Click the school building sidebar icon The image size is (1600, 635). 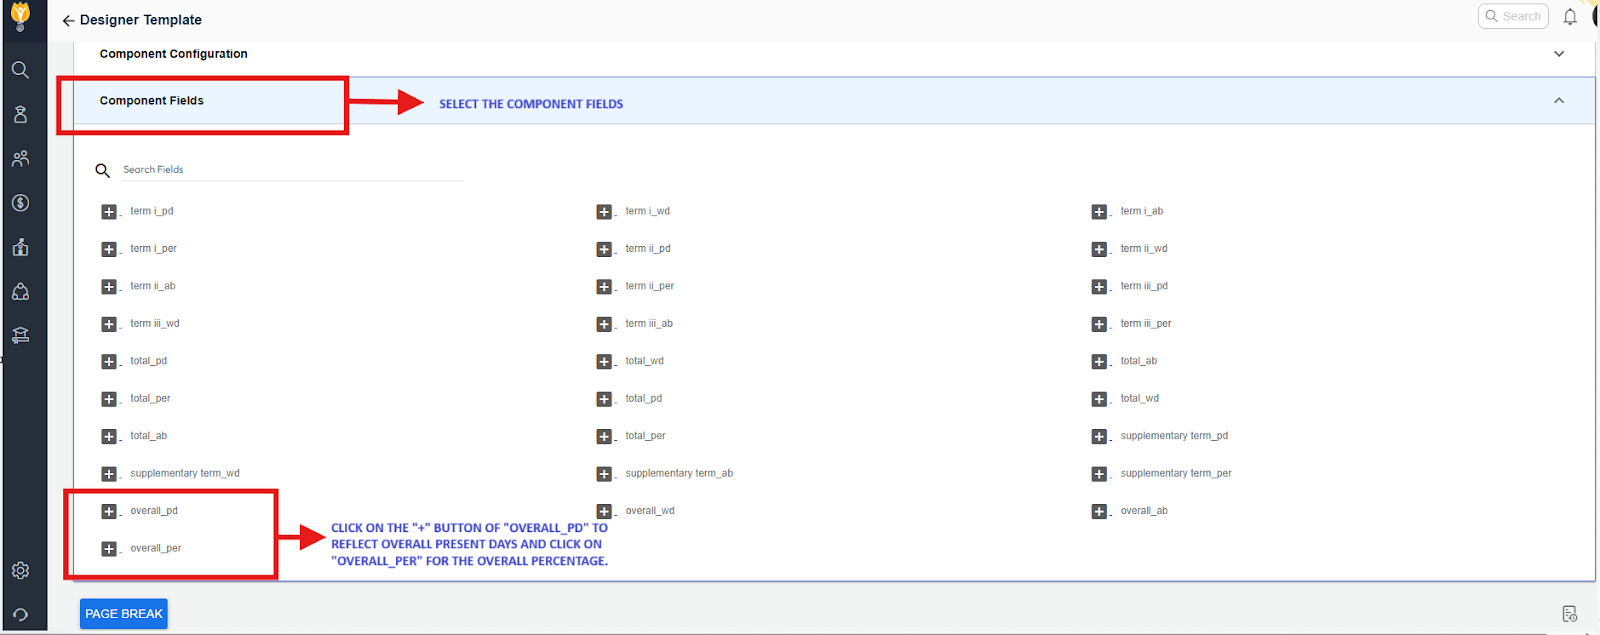click(20, 247)
